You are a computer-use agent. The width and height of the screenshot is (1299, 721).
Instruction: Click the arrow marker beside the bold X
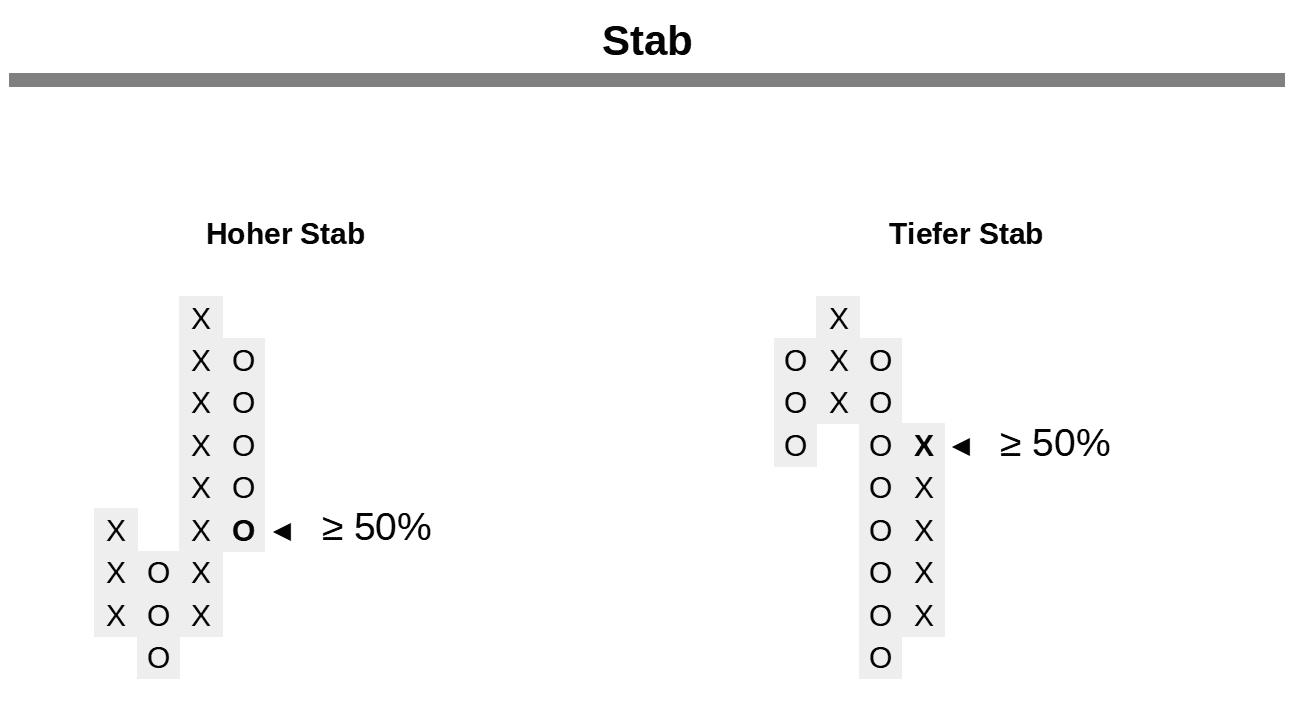[961, 446]
